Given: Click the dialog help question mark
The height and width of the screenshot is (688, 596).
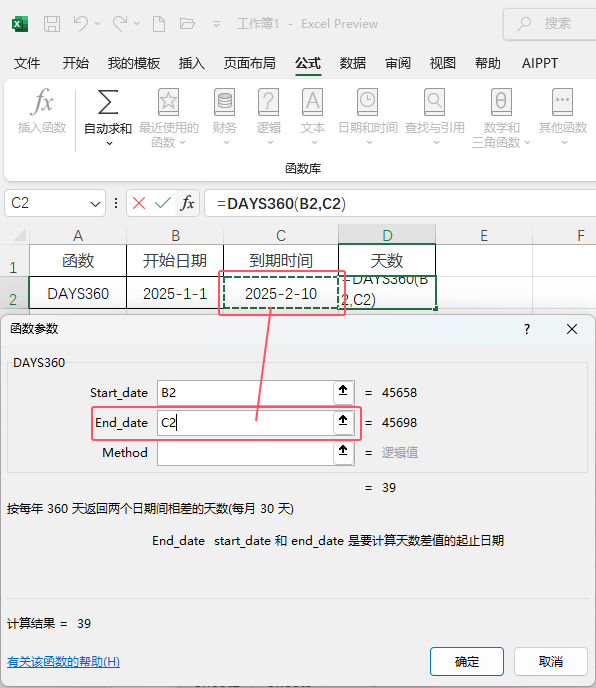Looking at the screenshot, I should [527, 329].
